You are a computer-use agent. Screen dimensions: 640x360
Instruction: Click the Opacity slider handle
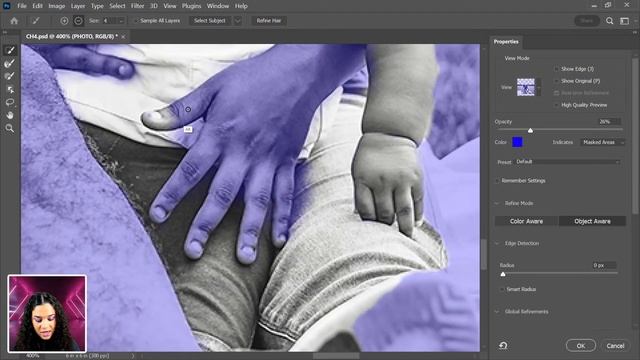click(x=530, y=130)
